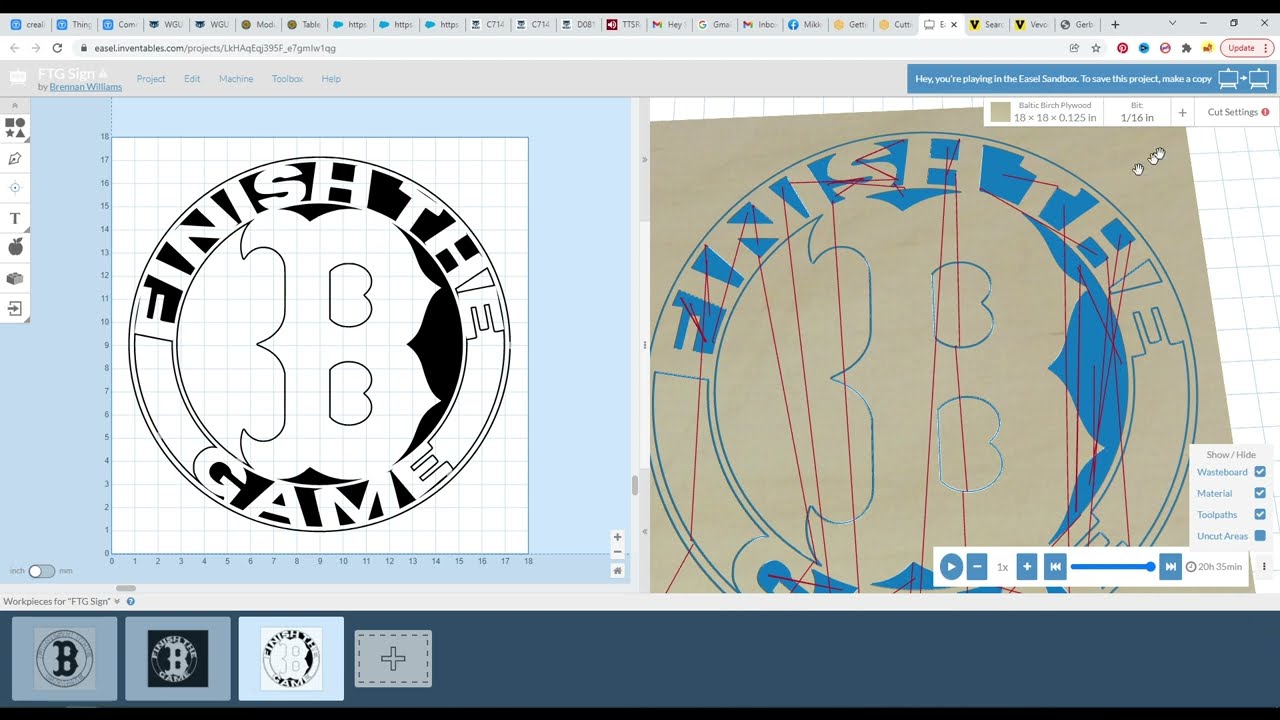Viewport: 1280px width, 720px height.
Task: Toggle Wasteboard visibility checkbox
Action: (1260, 472)
